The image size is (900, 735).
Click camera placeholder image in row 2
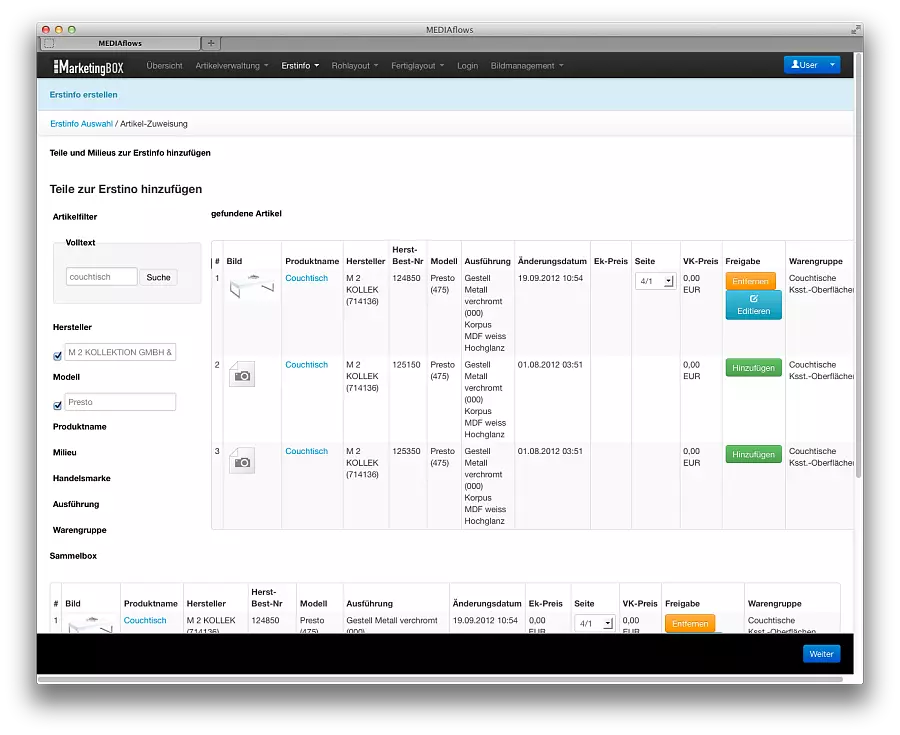242,375
